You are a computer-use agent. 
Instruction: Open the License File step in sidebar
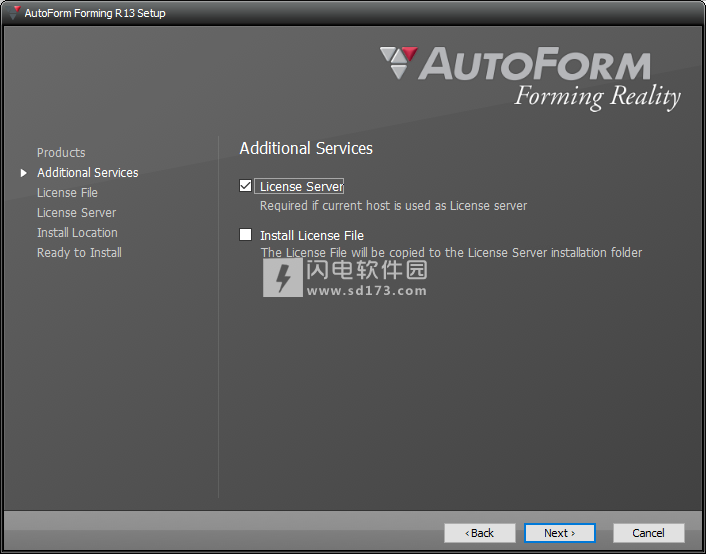(67, 193)
